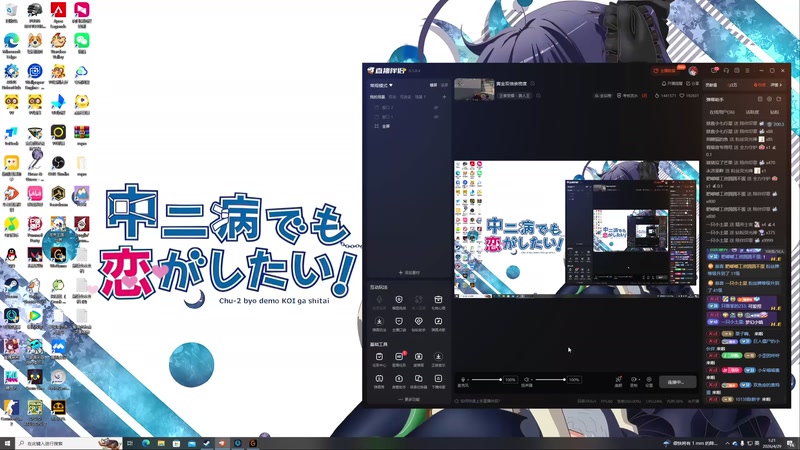Select the WeChat desktop icon

click(x=82, y=43)
